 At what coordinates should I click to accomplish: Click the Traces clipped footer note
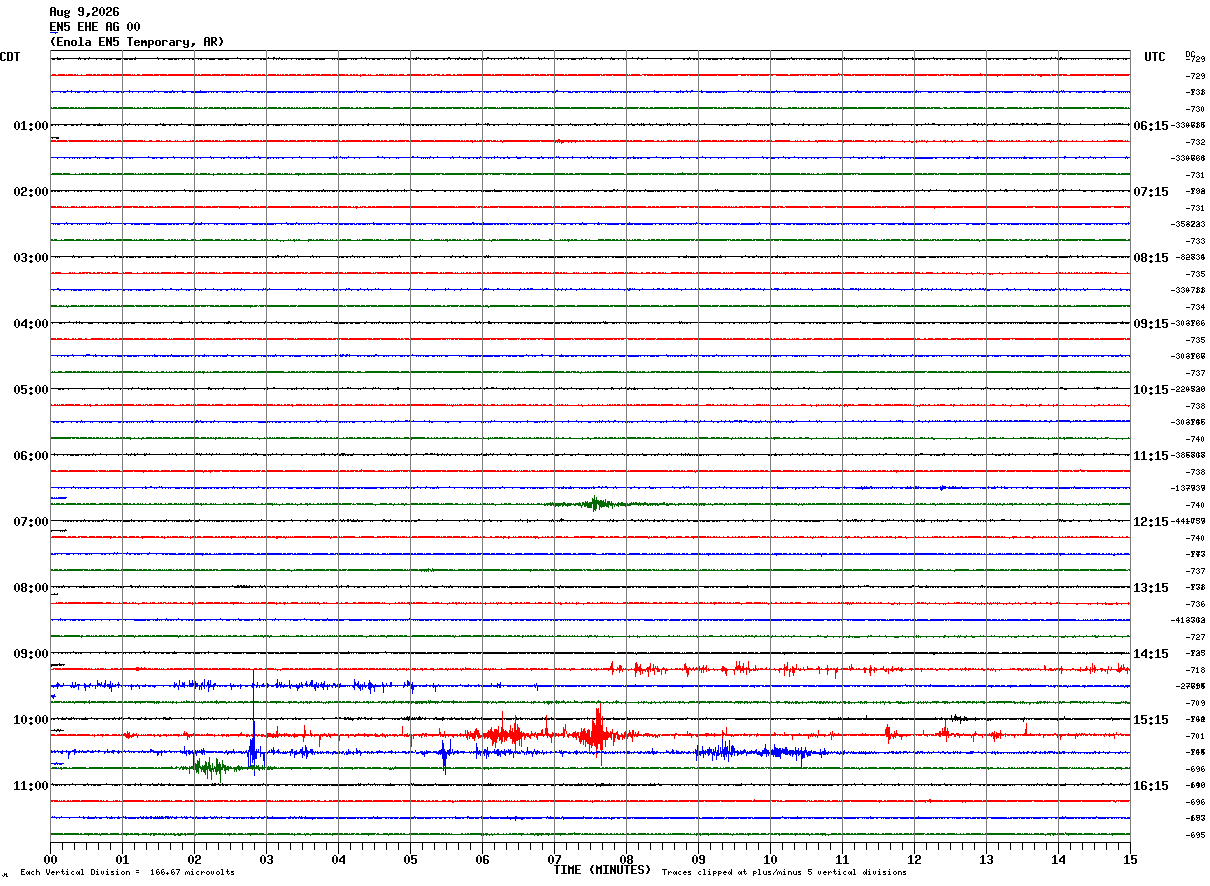tap(784, 873)
